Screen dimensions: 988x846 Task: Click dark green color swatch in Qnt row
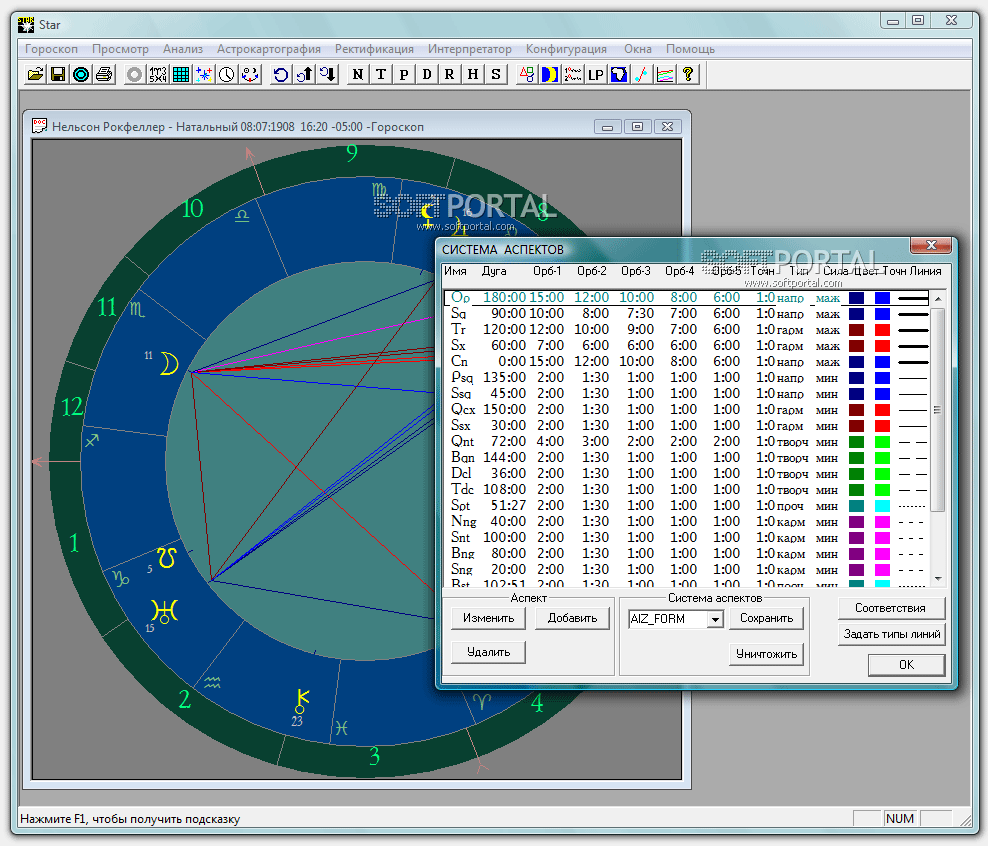[856, 442]
